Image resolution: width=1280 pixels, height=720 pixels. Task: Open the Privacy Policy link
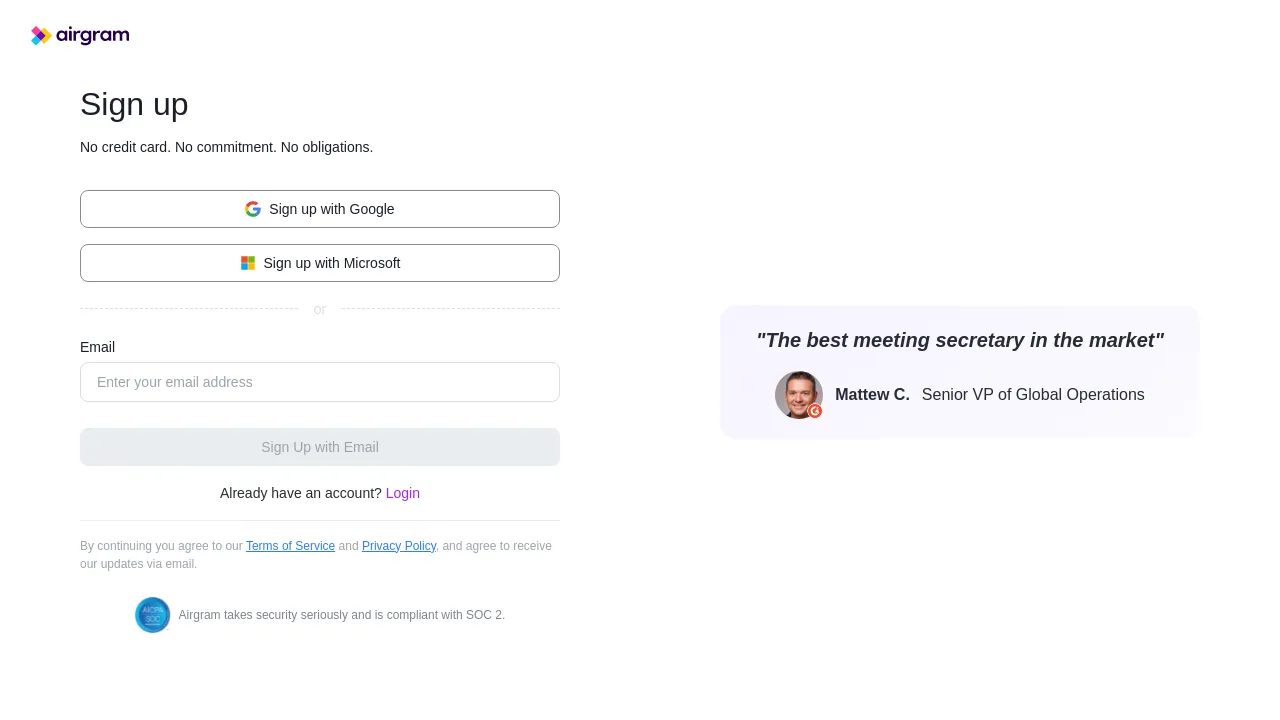tap(398, 546)
